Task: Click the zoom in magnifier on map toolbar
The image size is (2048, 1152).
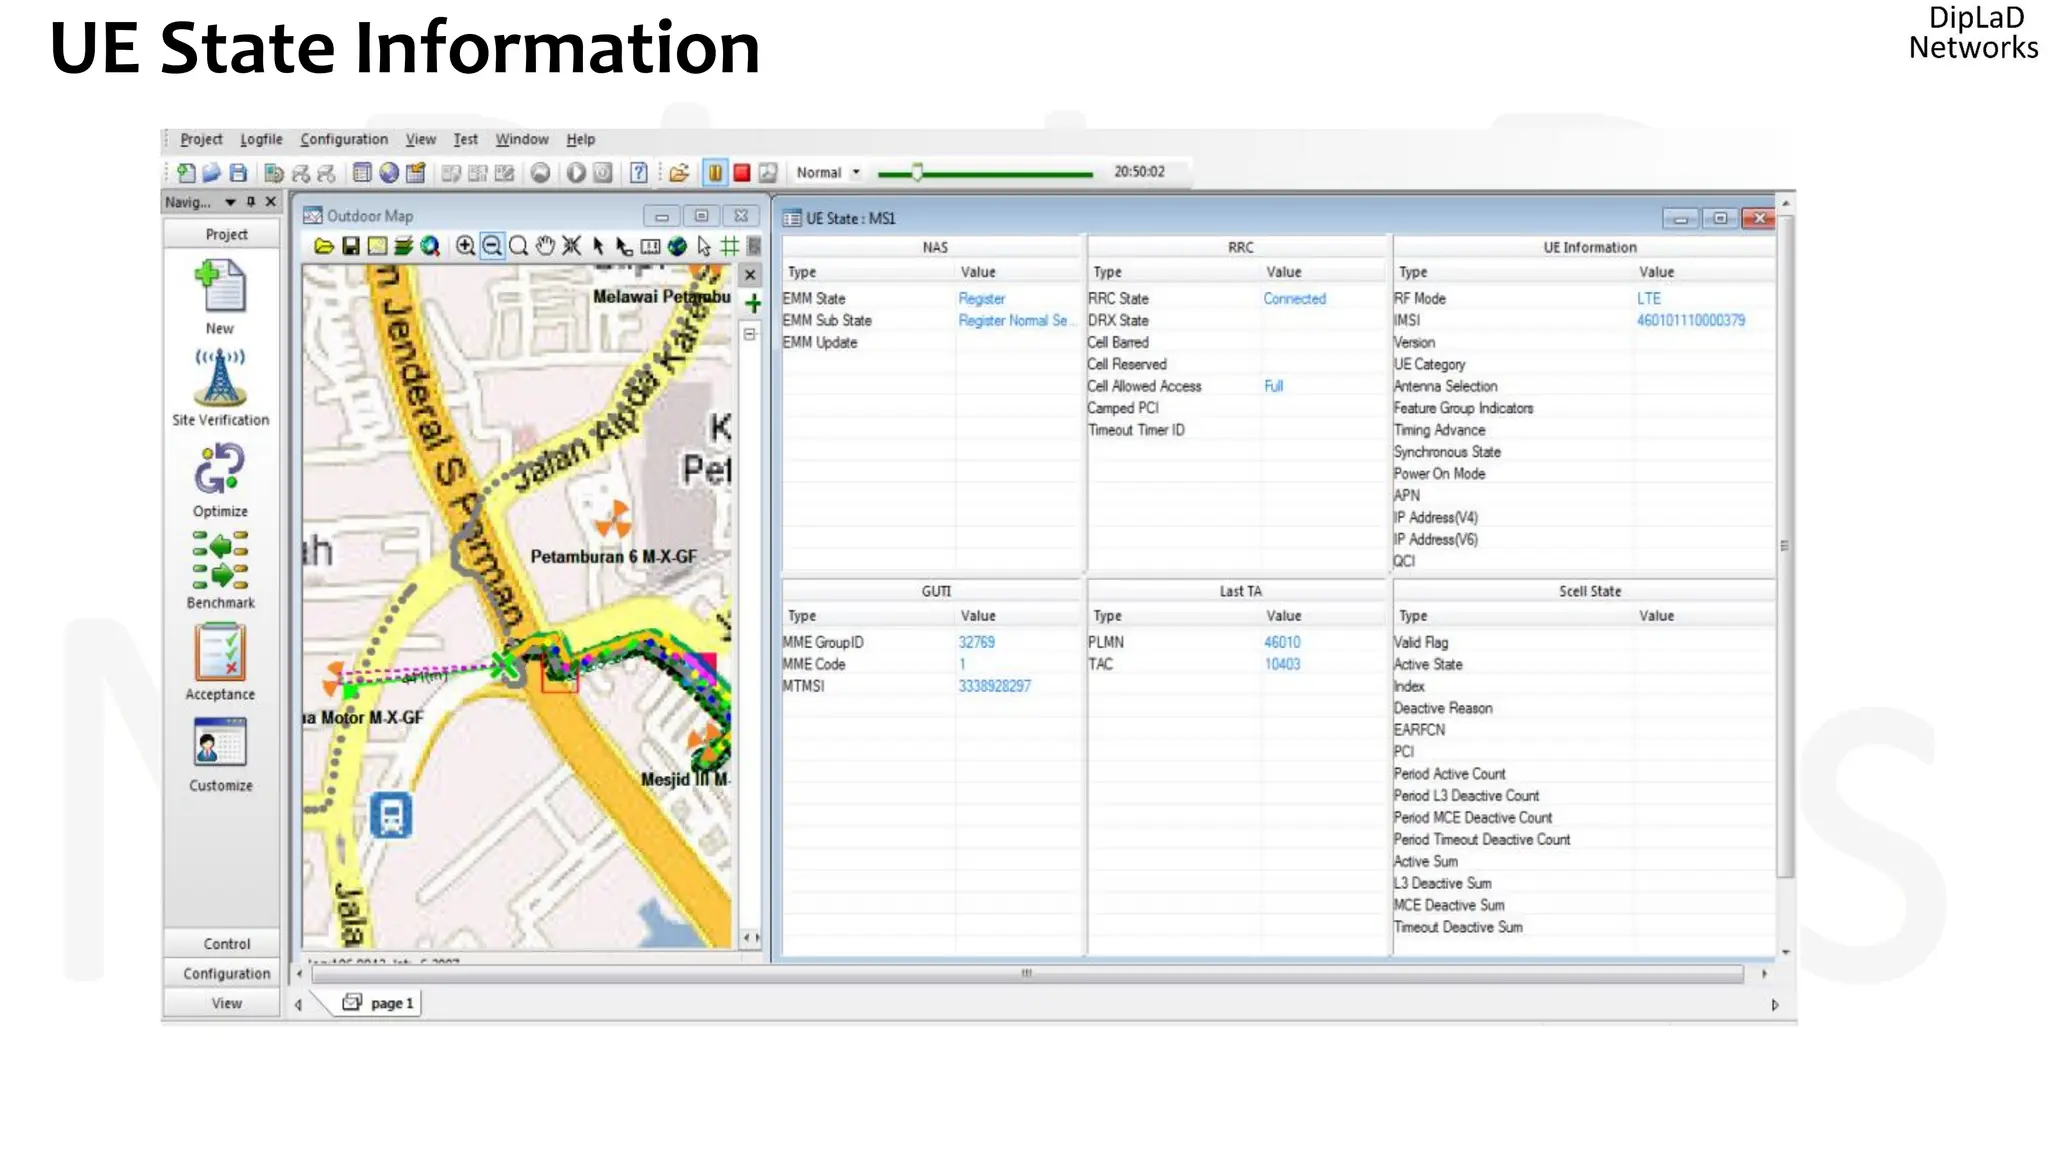Action: tap(465, 246)
